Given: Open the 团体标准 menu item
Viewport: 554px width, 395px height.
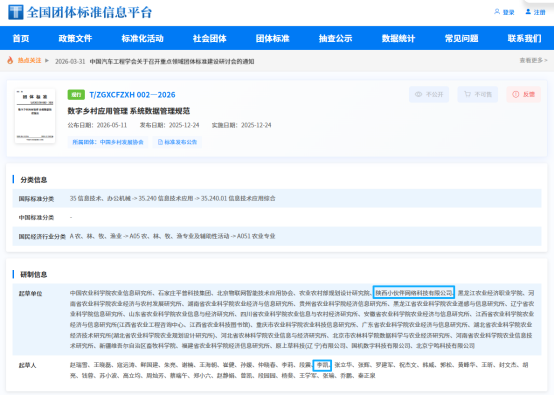Looking at the screenshot, I should point(272,38).
